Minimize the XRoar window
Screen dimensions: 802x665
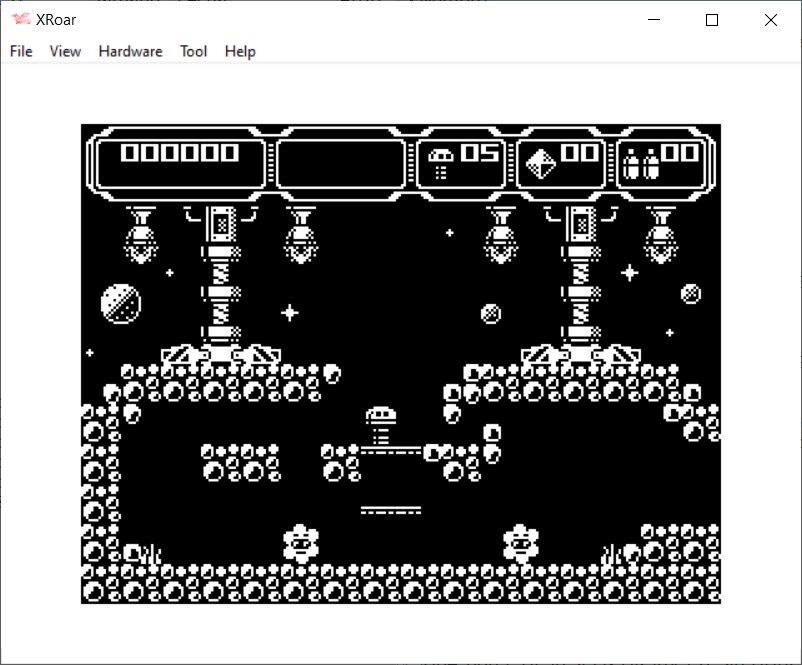(654, 20)
